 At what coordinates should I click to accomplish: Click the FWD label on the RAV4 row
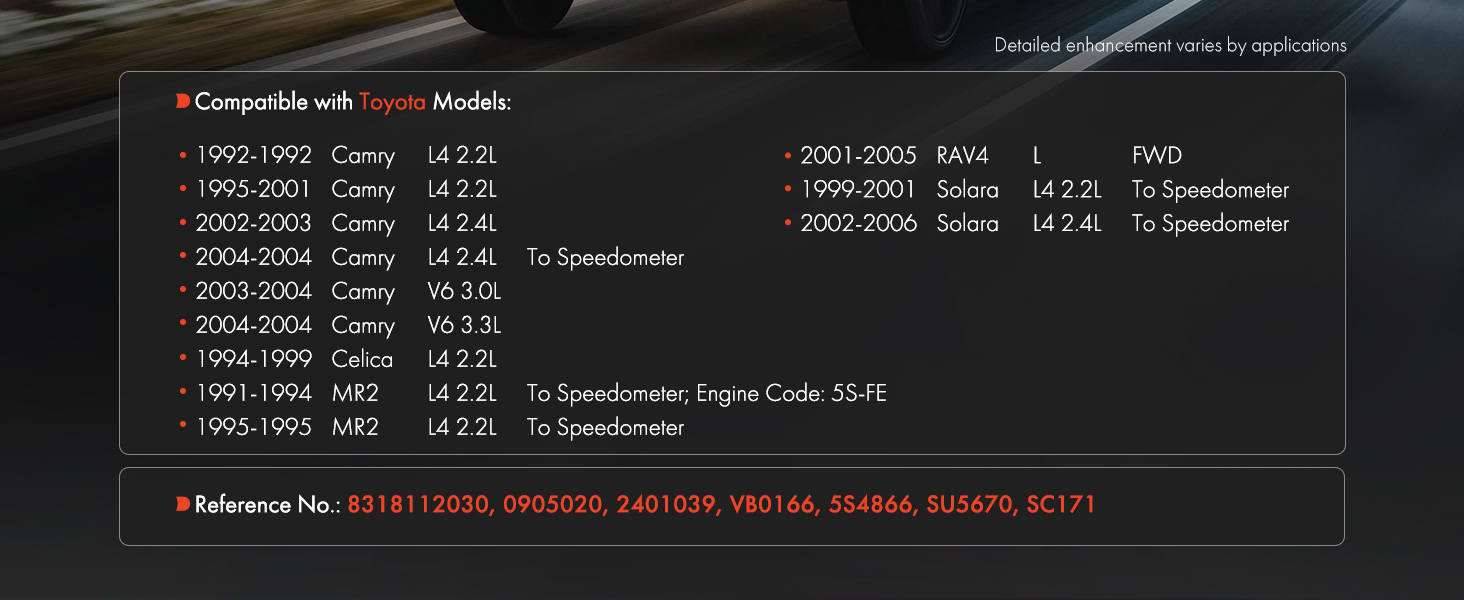tap(1157, 156)
